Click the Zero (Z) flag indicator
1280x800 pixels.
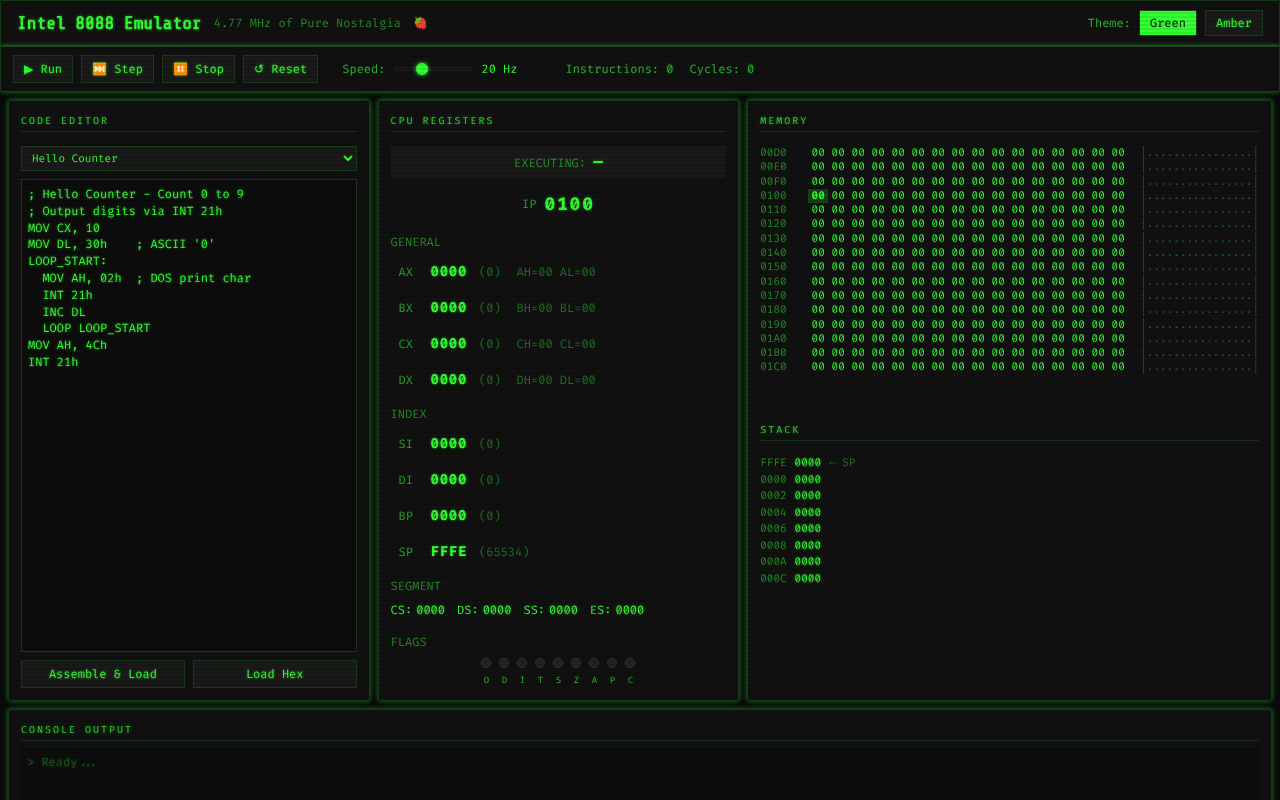click(x=576, y=663)
